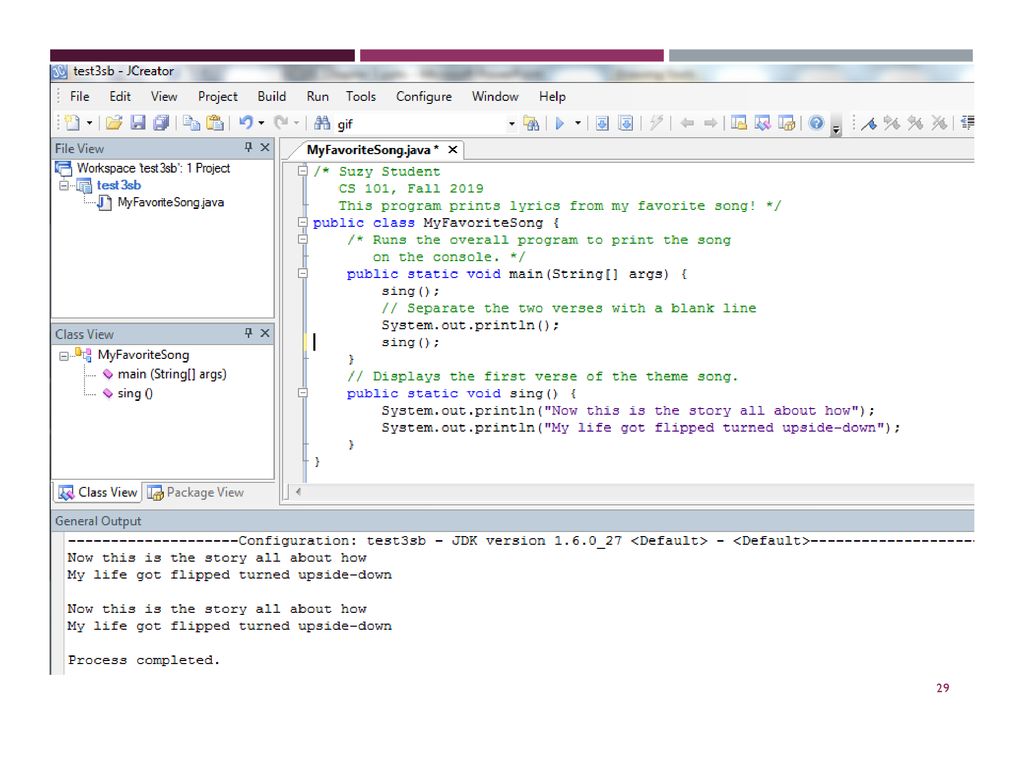The width and height of the screenshot is (1024, 768).
Task: Open the Project menu
Action: coord(218,97)
